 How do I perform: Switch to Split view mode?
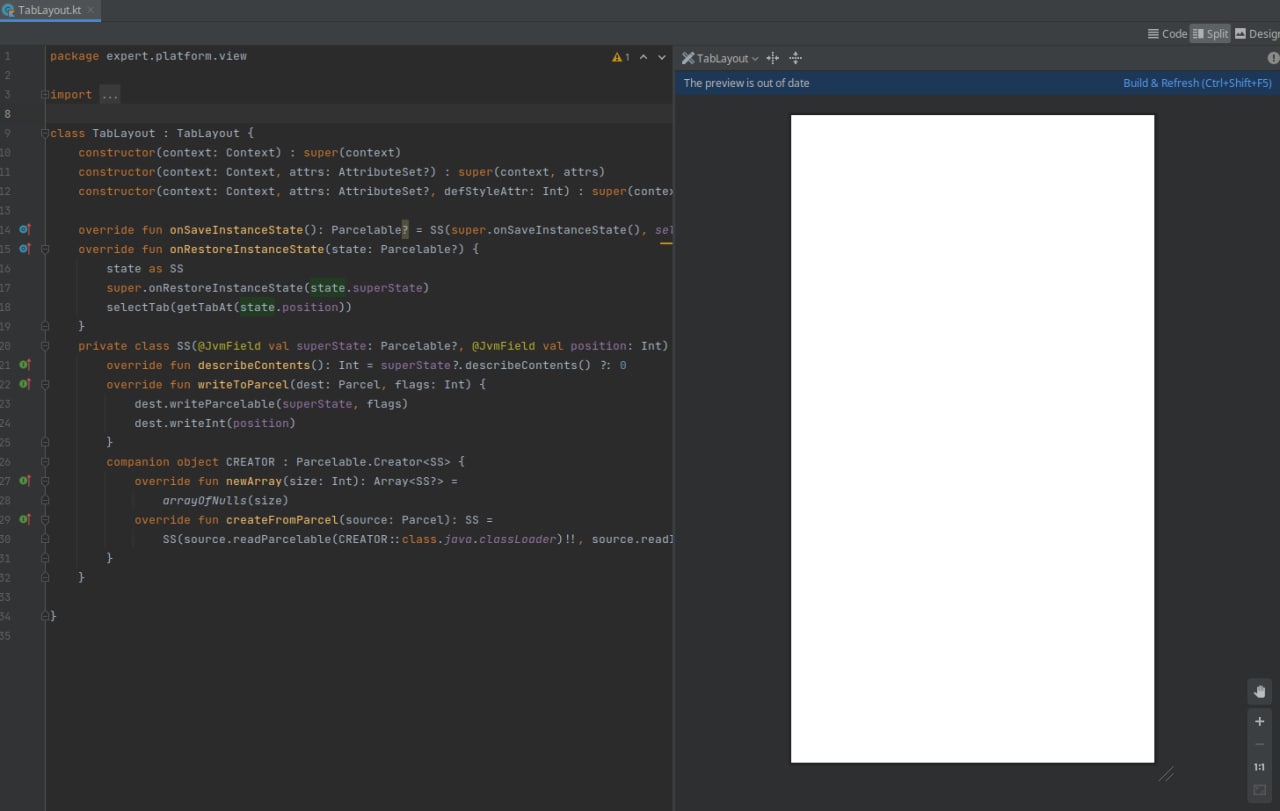[1210, 33]
